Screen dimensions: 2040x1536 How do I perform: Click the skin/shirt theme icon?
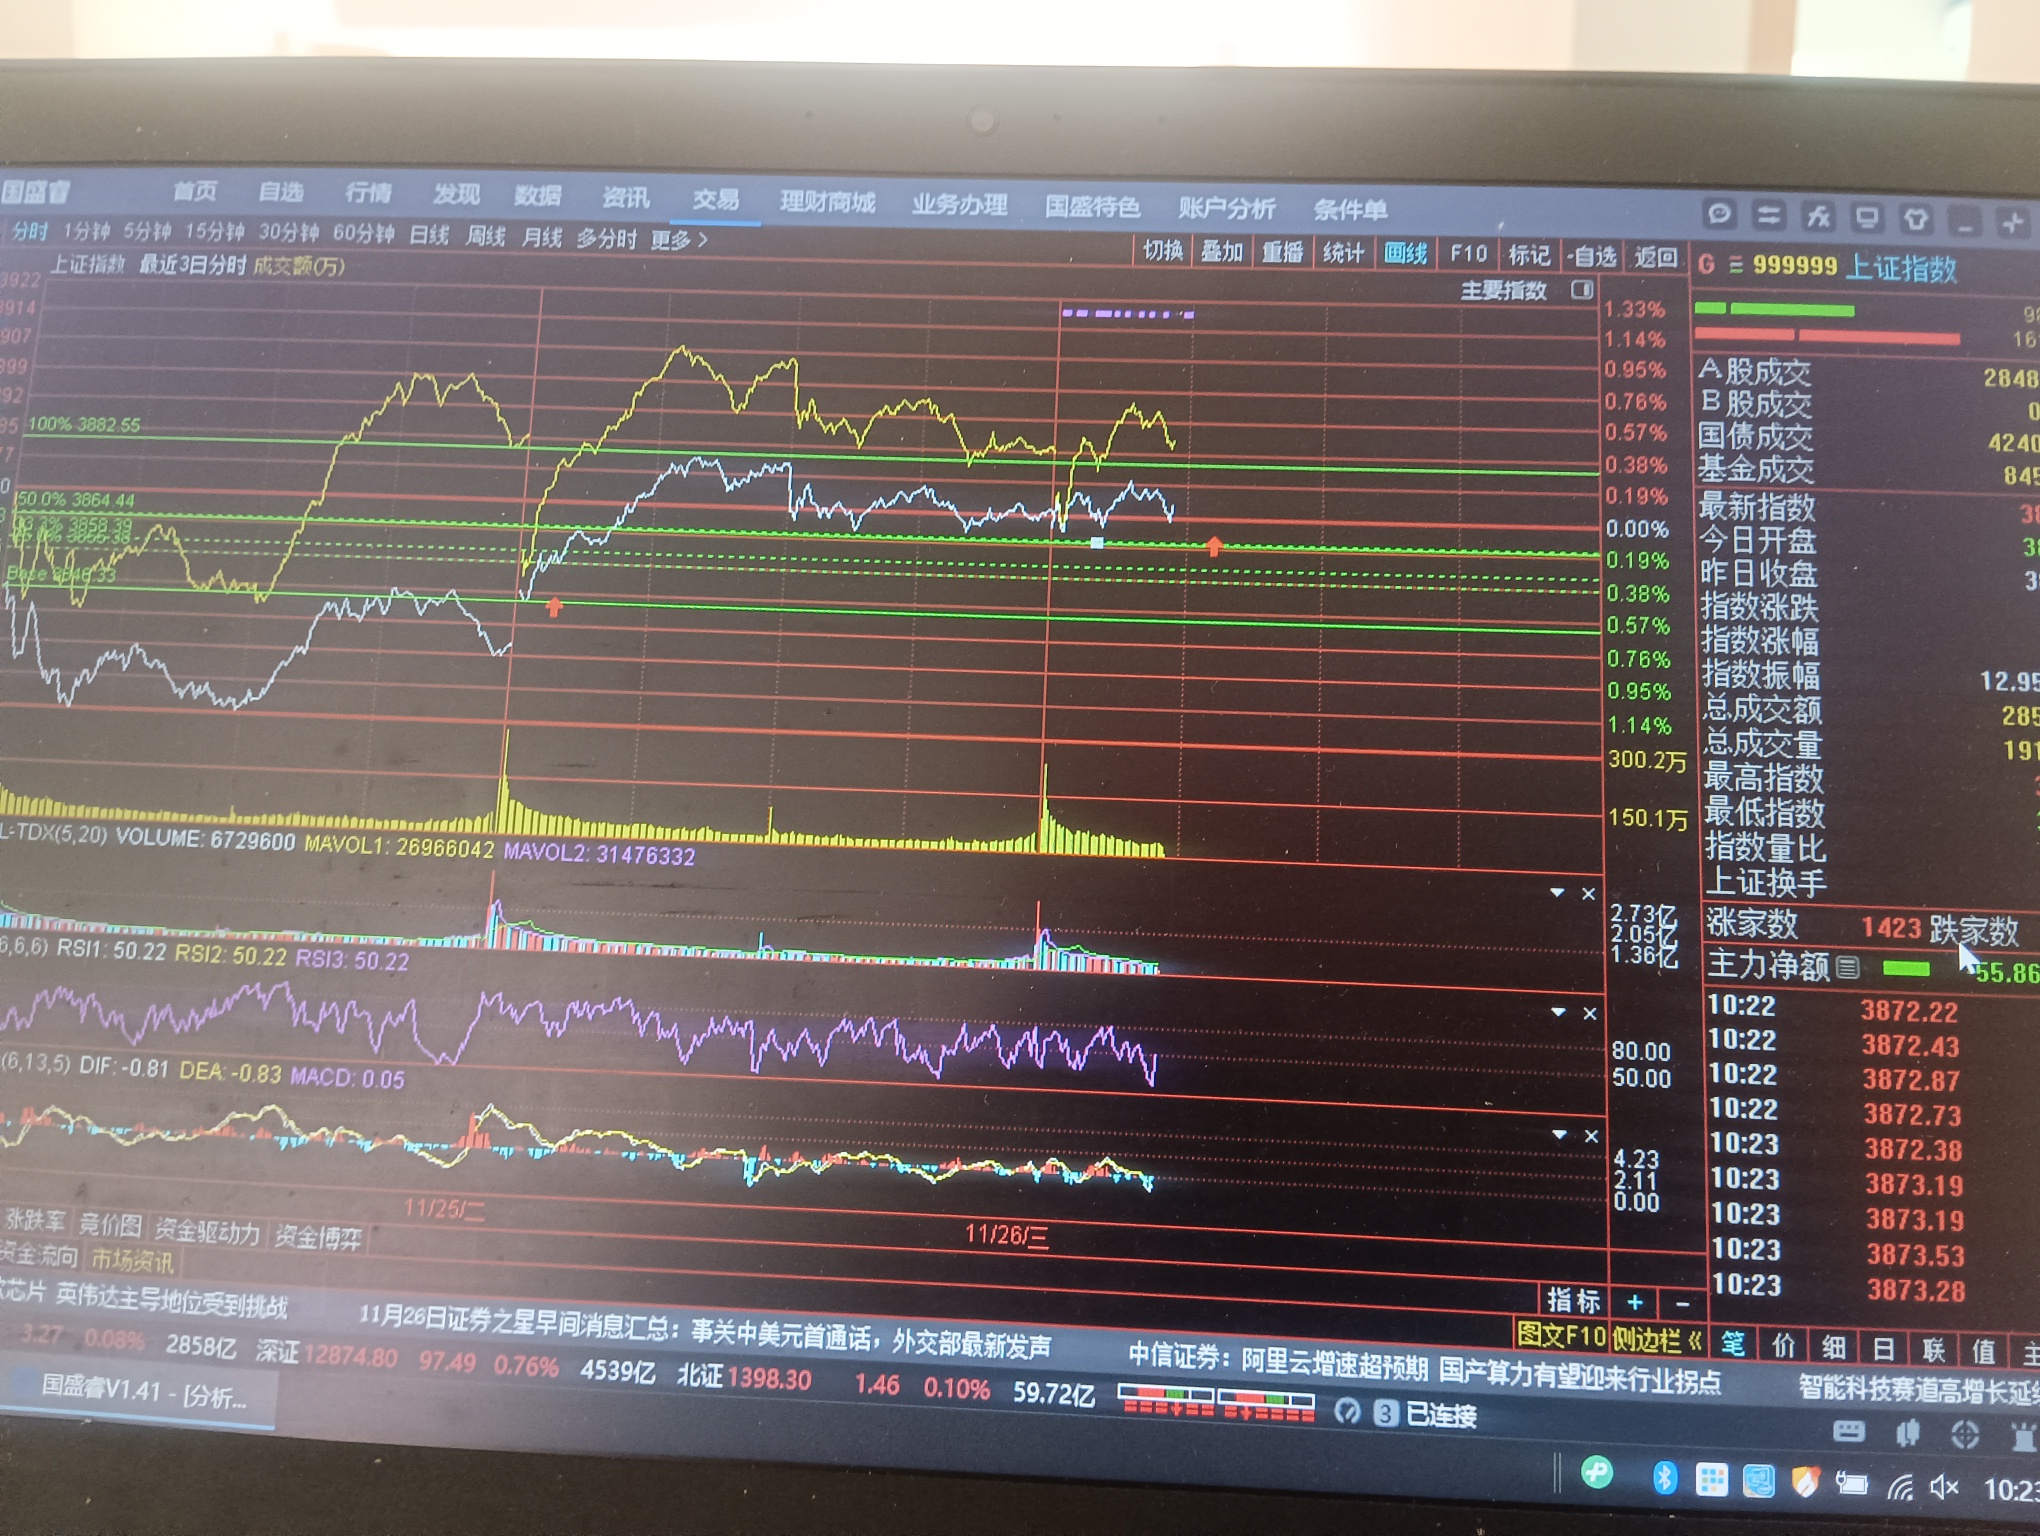(1915, 220)
